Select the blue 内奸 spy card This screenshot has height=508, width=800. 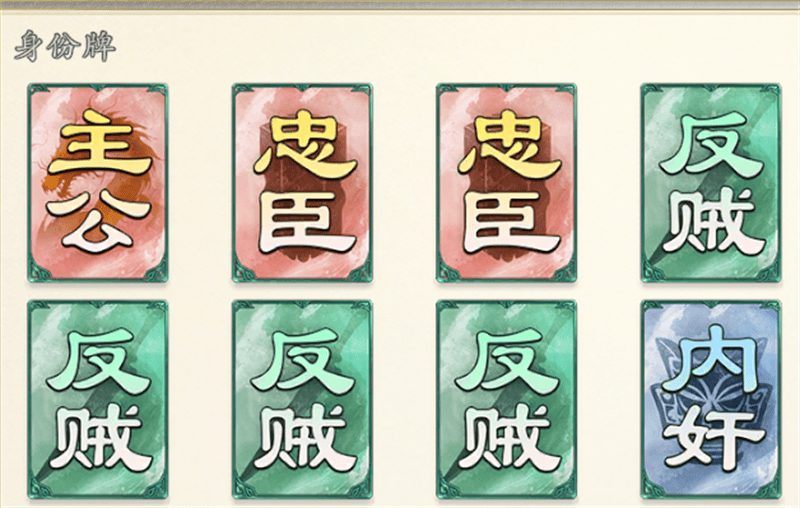click(x=711, y=400)
